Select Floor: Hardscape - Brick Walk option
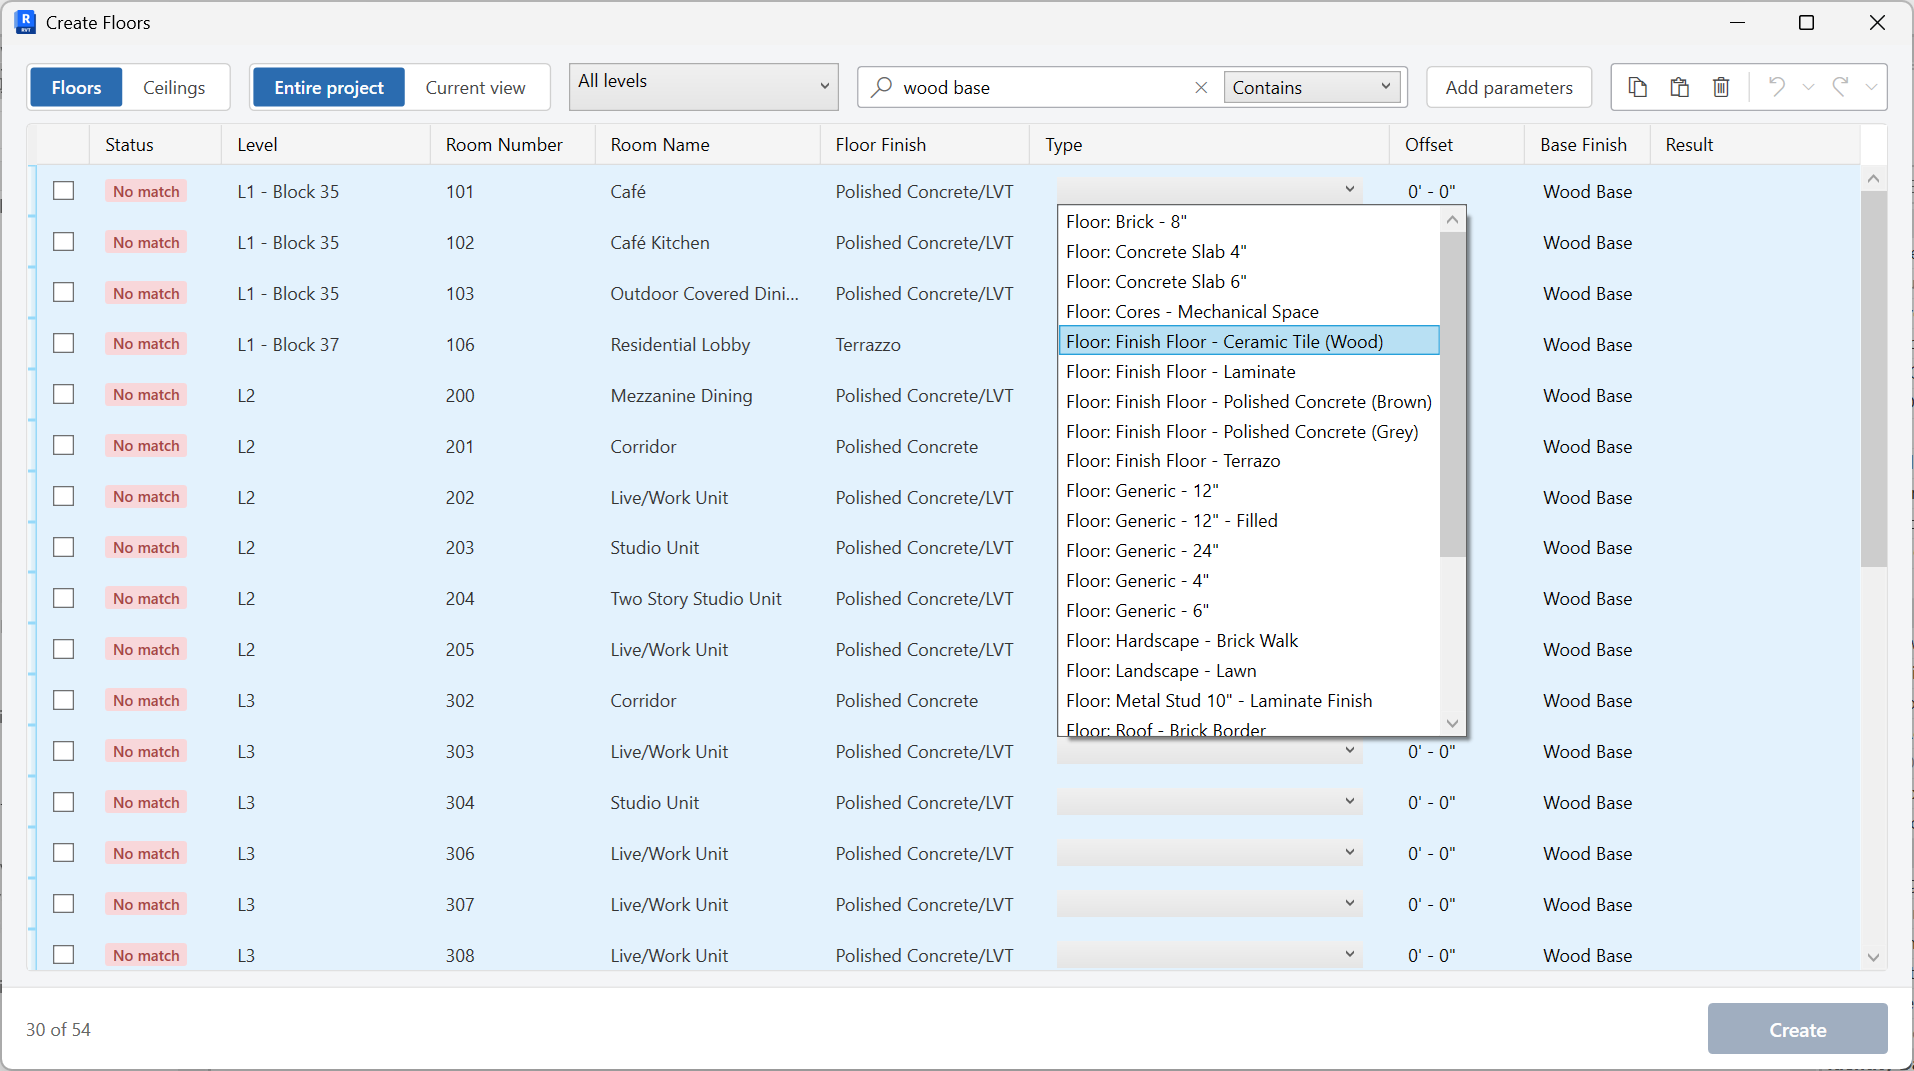The image size is (1914, 1071). (1248, 641)
